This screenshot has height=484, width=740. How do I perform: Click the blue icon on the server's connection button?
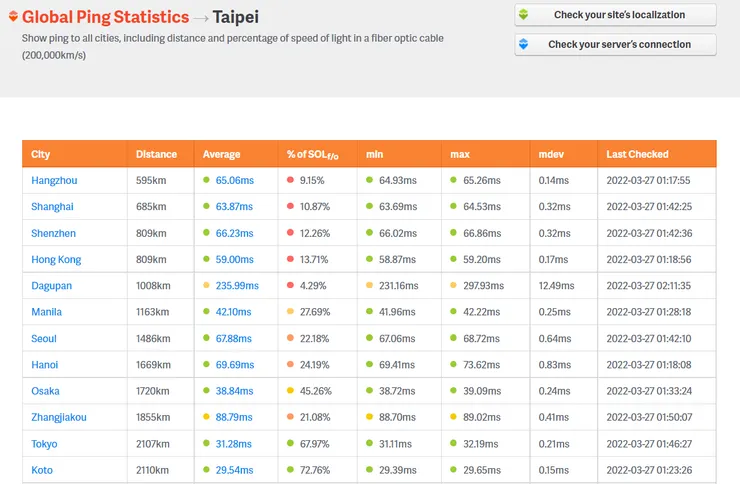pos(523,45)
